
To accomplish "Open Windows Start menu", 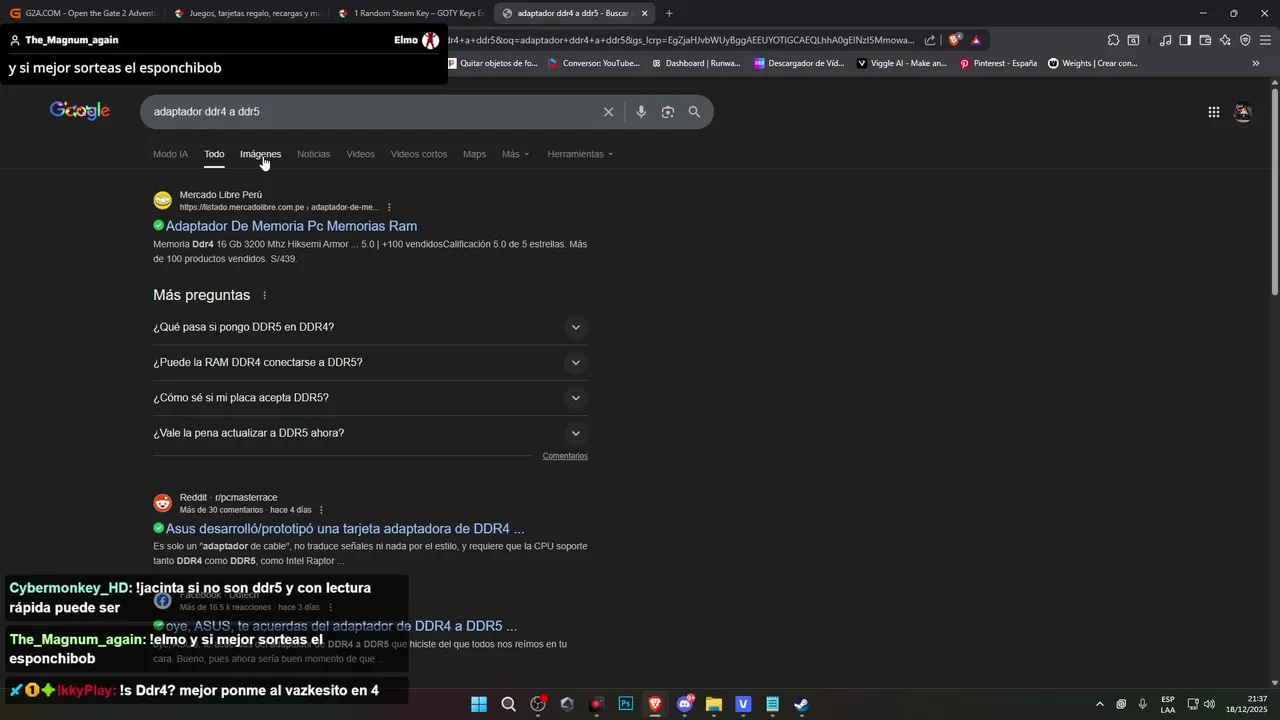I will coord(479,704).
